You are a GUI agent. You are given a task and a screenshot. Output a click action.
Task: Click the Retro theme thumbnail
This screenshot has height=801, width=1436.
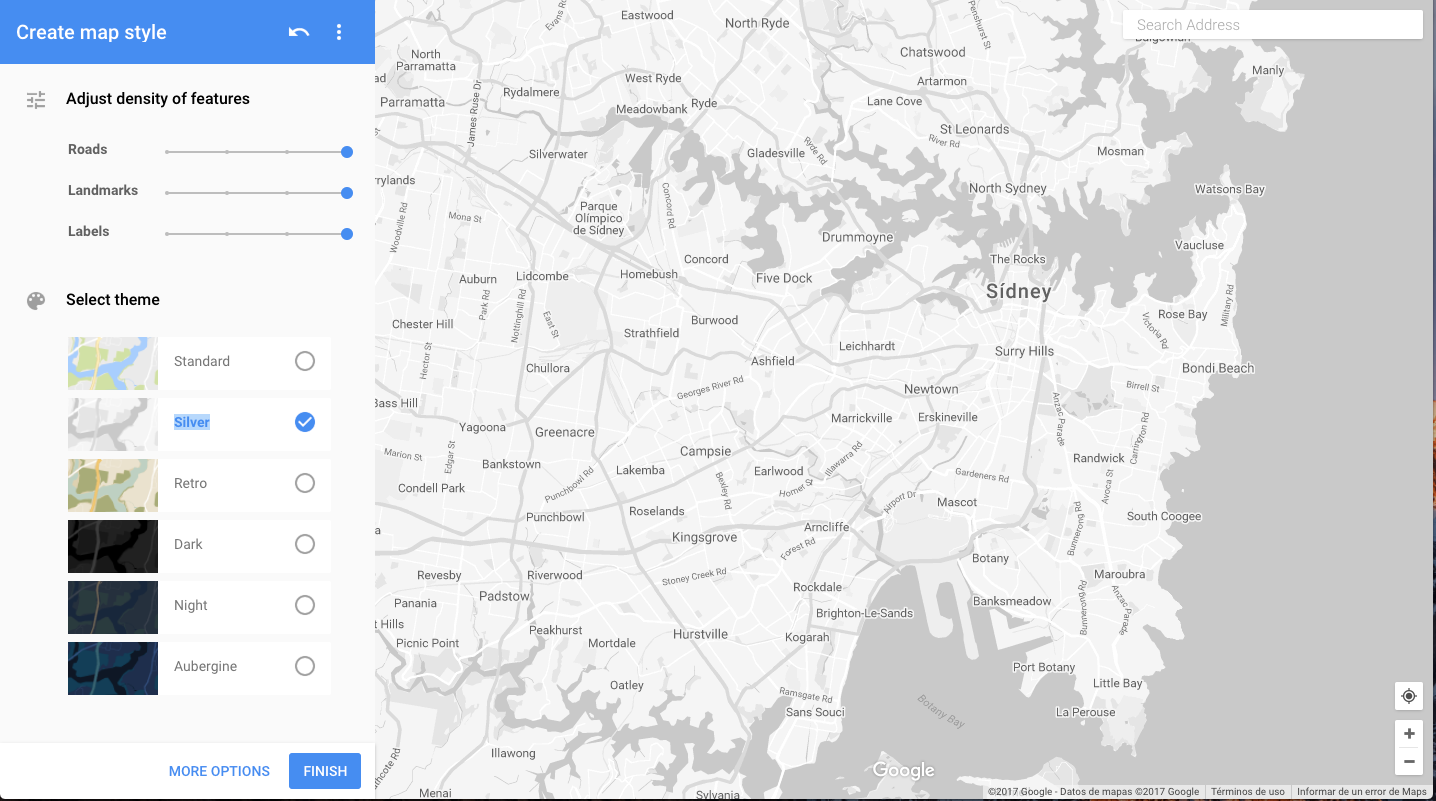pos(113,485)
